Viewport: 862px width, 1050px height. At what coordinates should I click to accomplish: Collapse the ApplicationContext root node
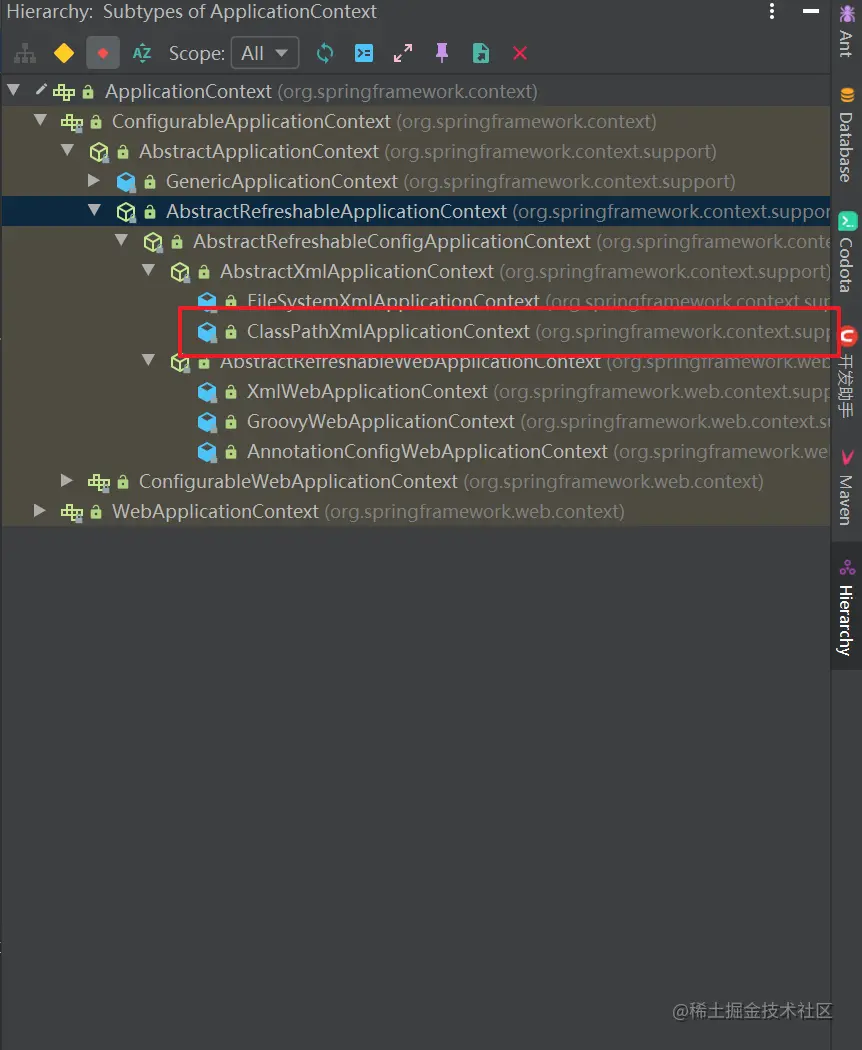point(13,90)
